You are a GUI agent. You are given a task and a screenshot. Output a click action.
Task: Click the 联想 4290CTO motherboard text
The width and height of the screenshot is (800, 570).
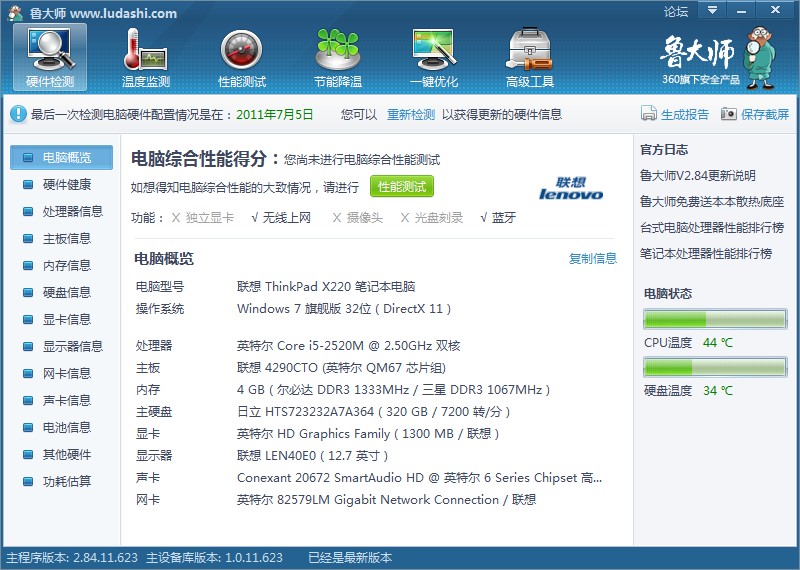[x=341, y=368]
